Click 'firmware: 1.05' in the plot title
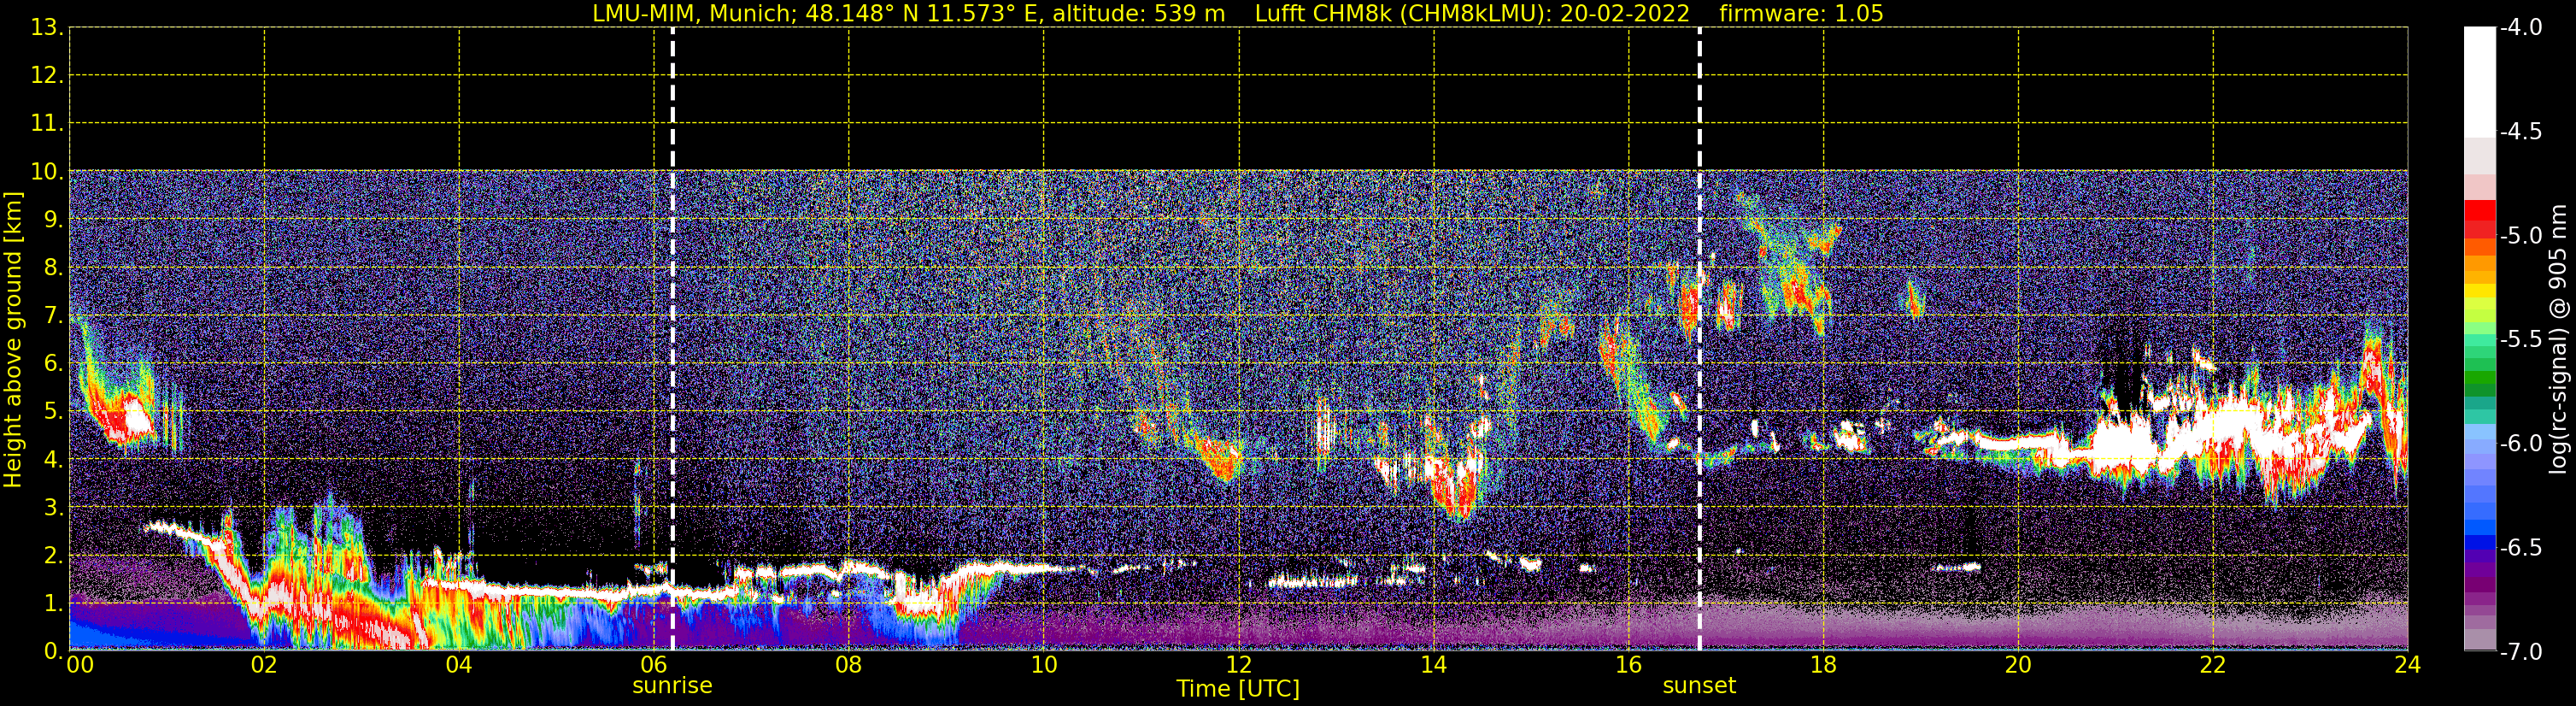 click(x=1801, y=14)
